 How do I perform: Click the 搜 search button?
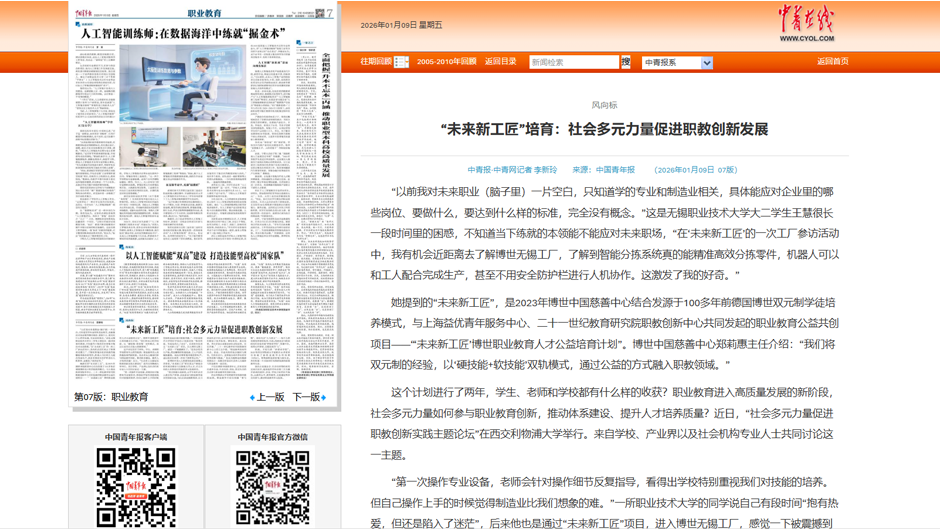coord(626,62)
